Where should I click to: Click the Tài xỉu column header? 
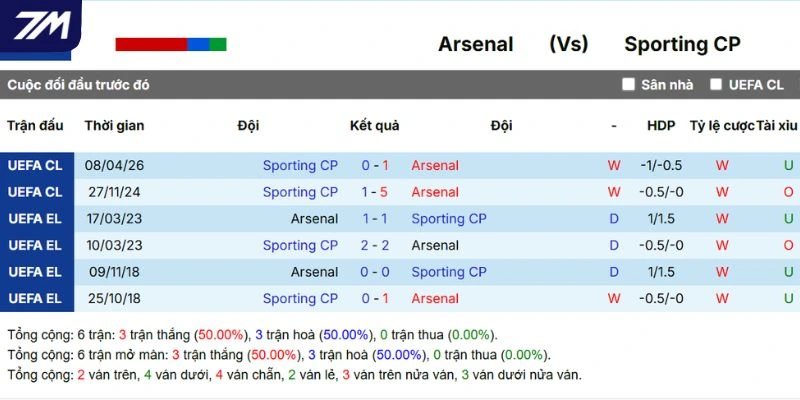point(777,126)
